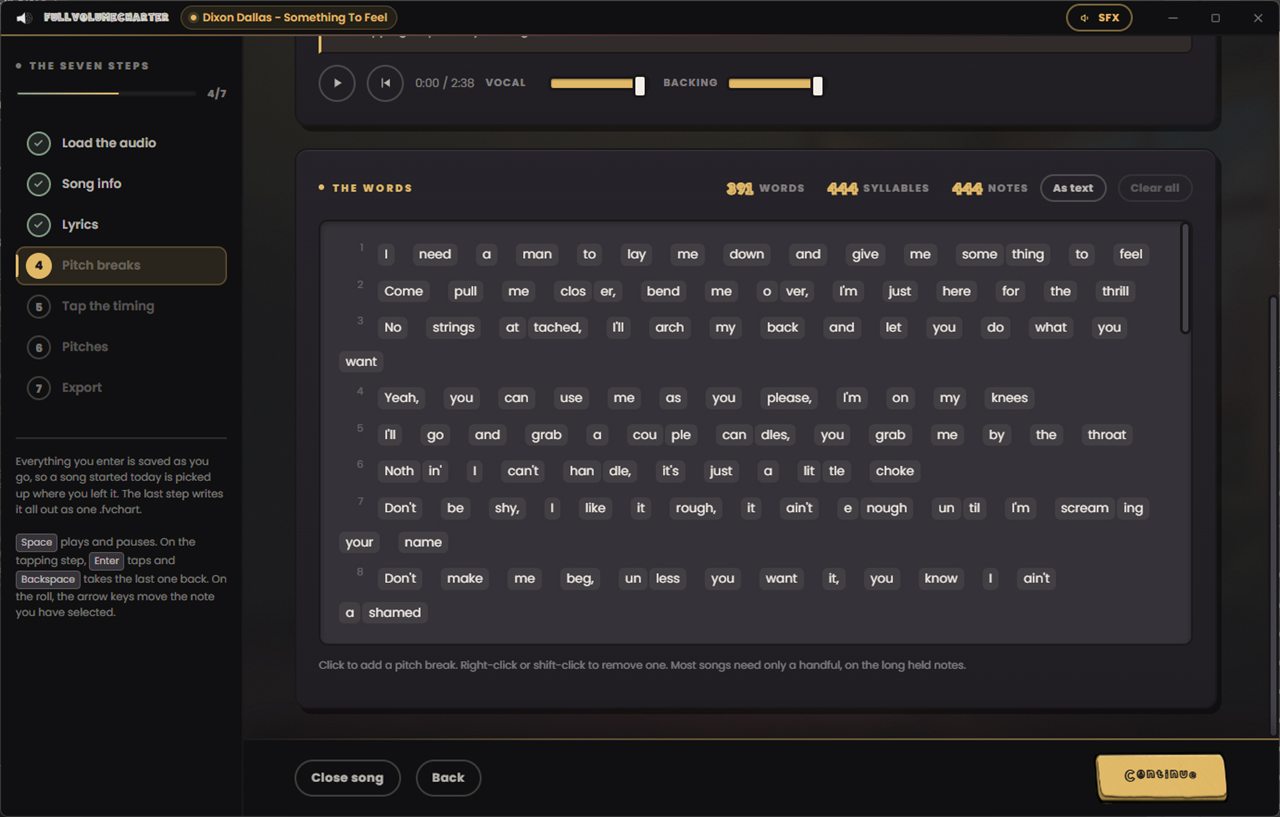Click the syllable 'scream' in line 7

click(x=1084, y=508)
